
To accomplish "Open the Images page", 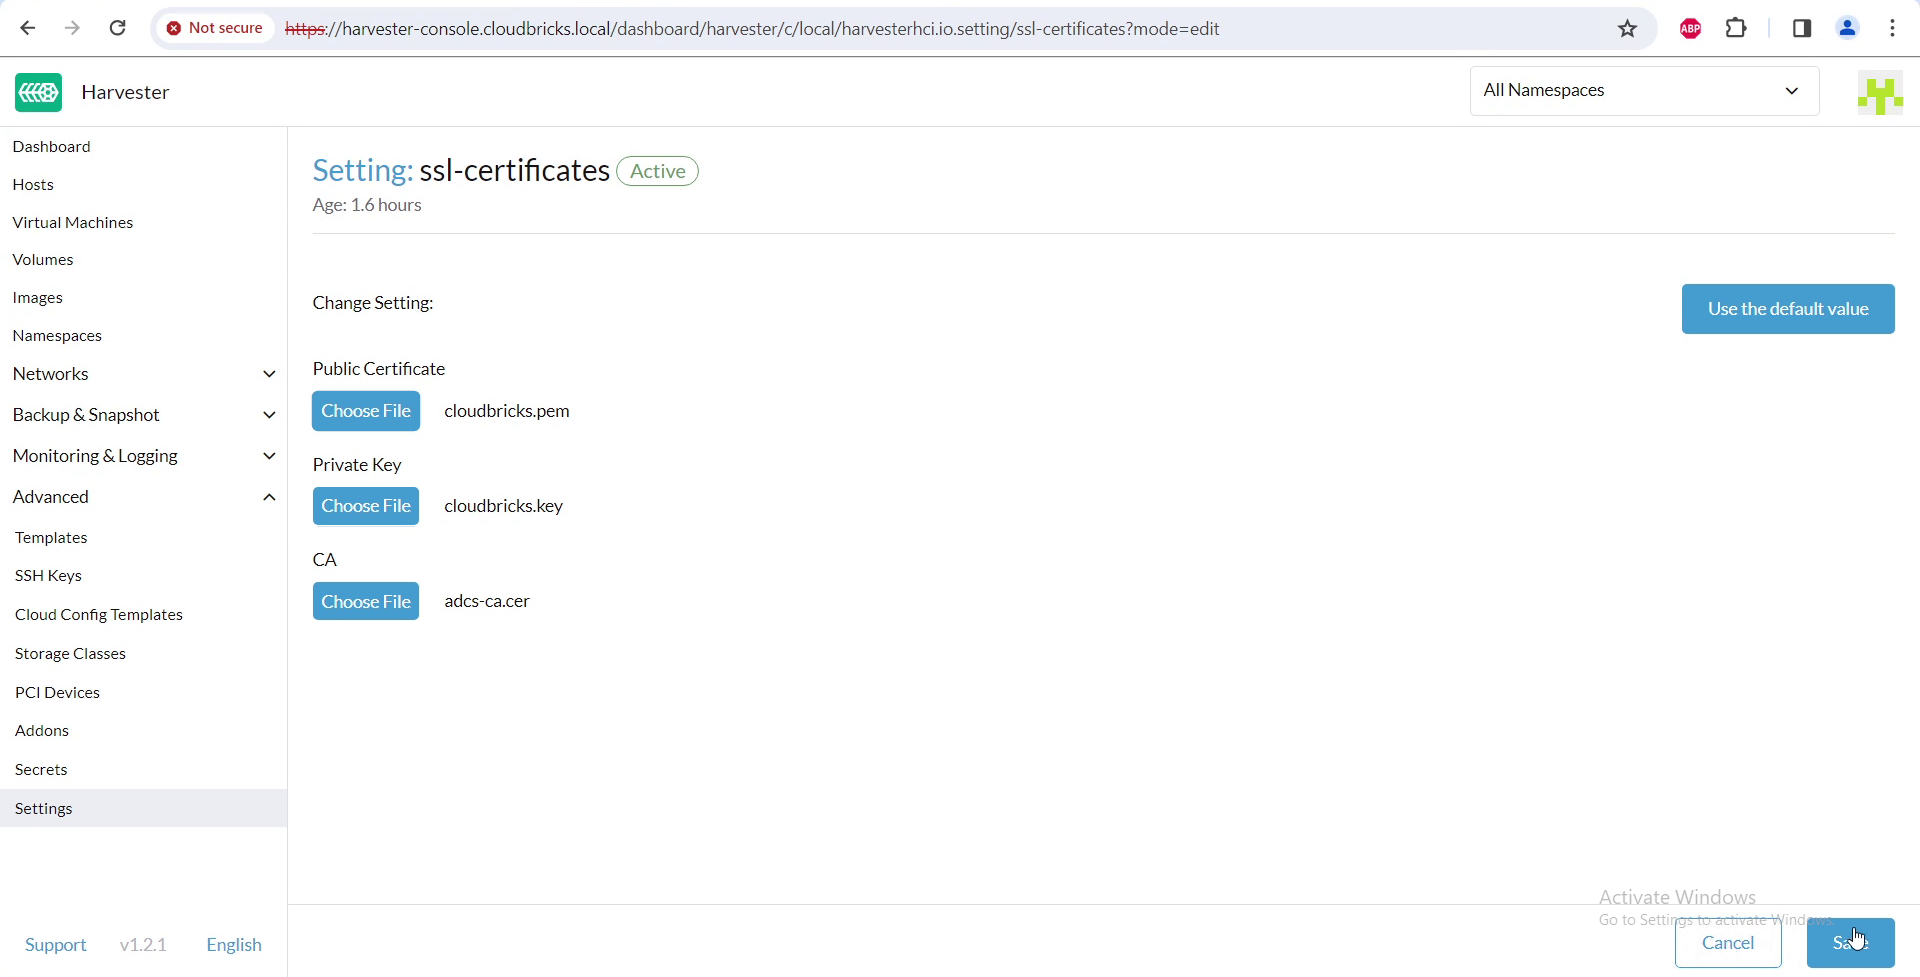I will tap(38, 298).
